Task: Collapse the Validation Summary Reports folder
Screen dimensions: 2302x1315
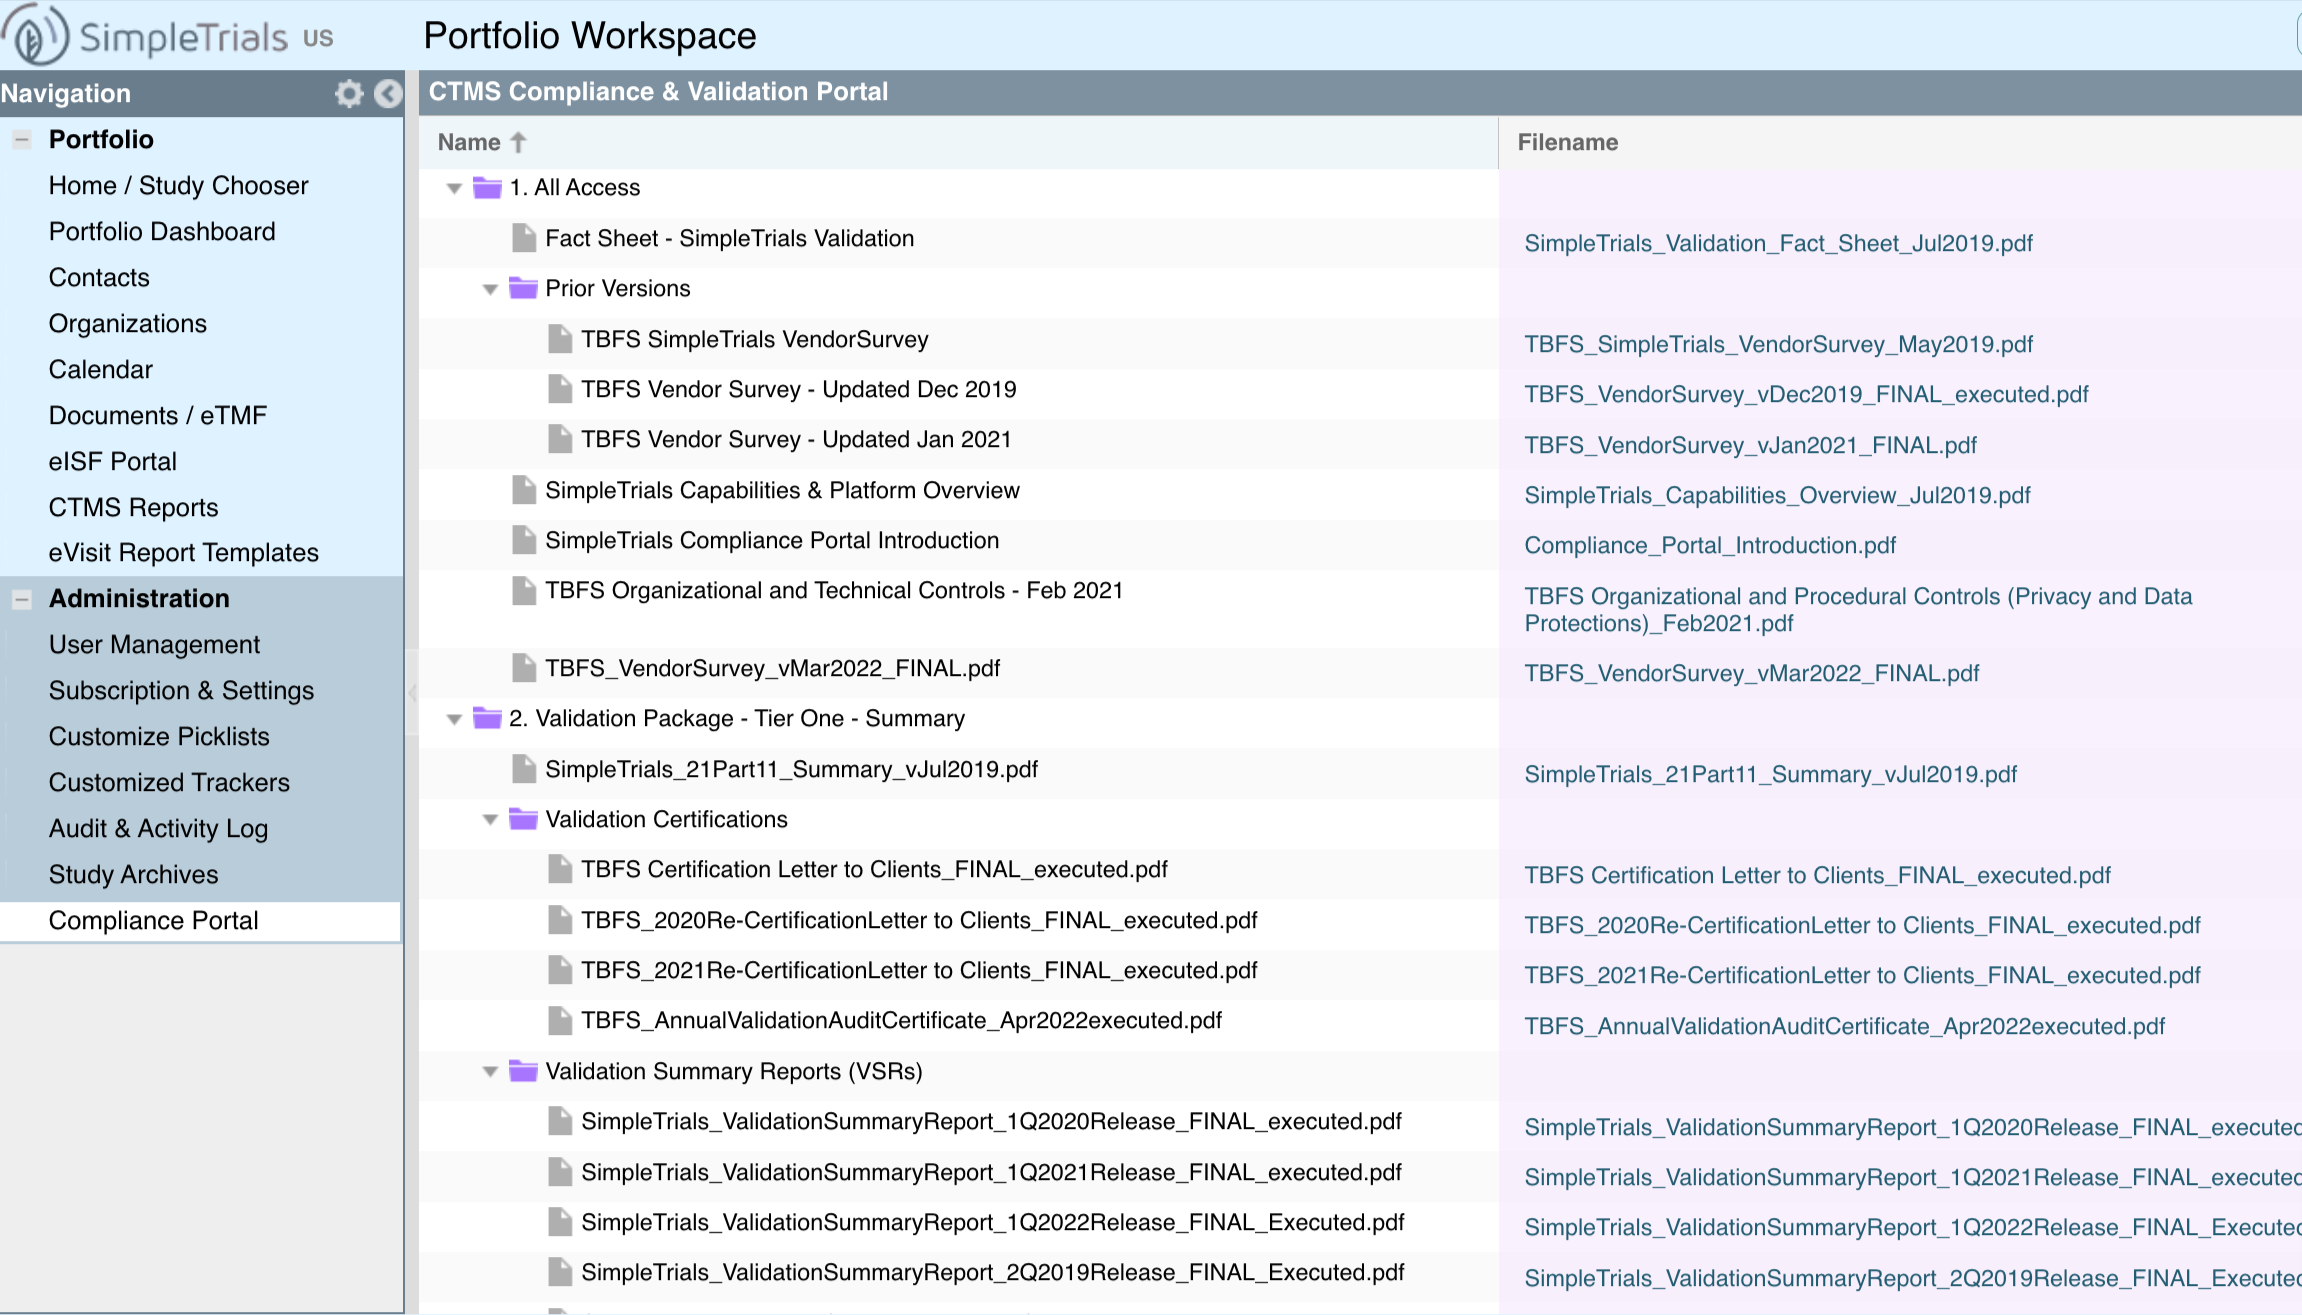Action: [490, 1072]
